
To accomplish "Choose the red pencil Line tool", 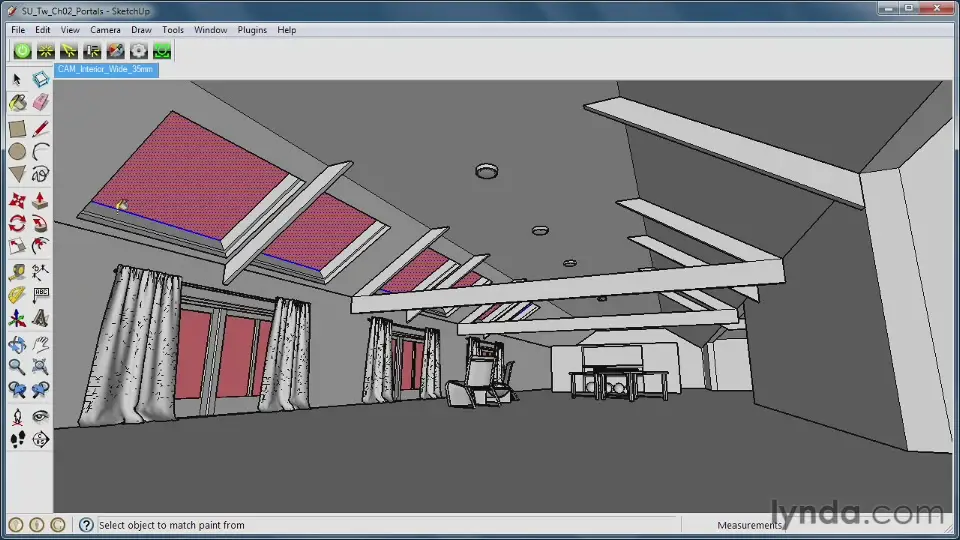I will [40, 129].
